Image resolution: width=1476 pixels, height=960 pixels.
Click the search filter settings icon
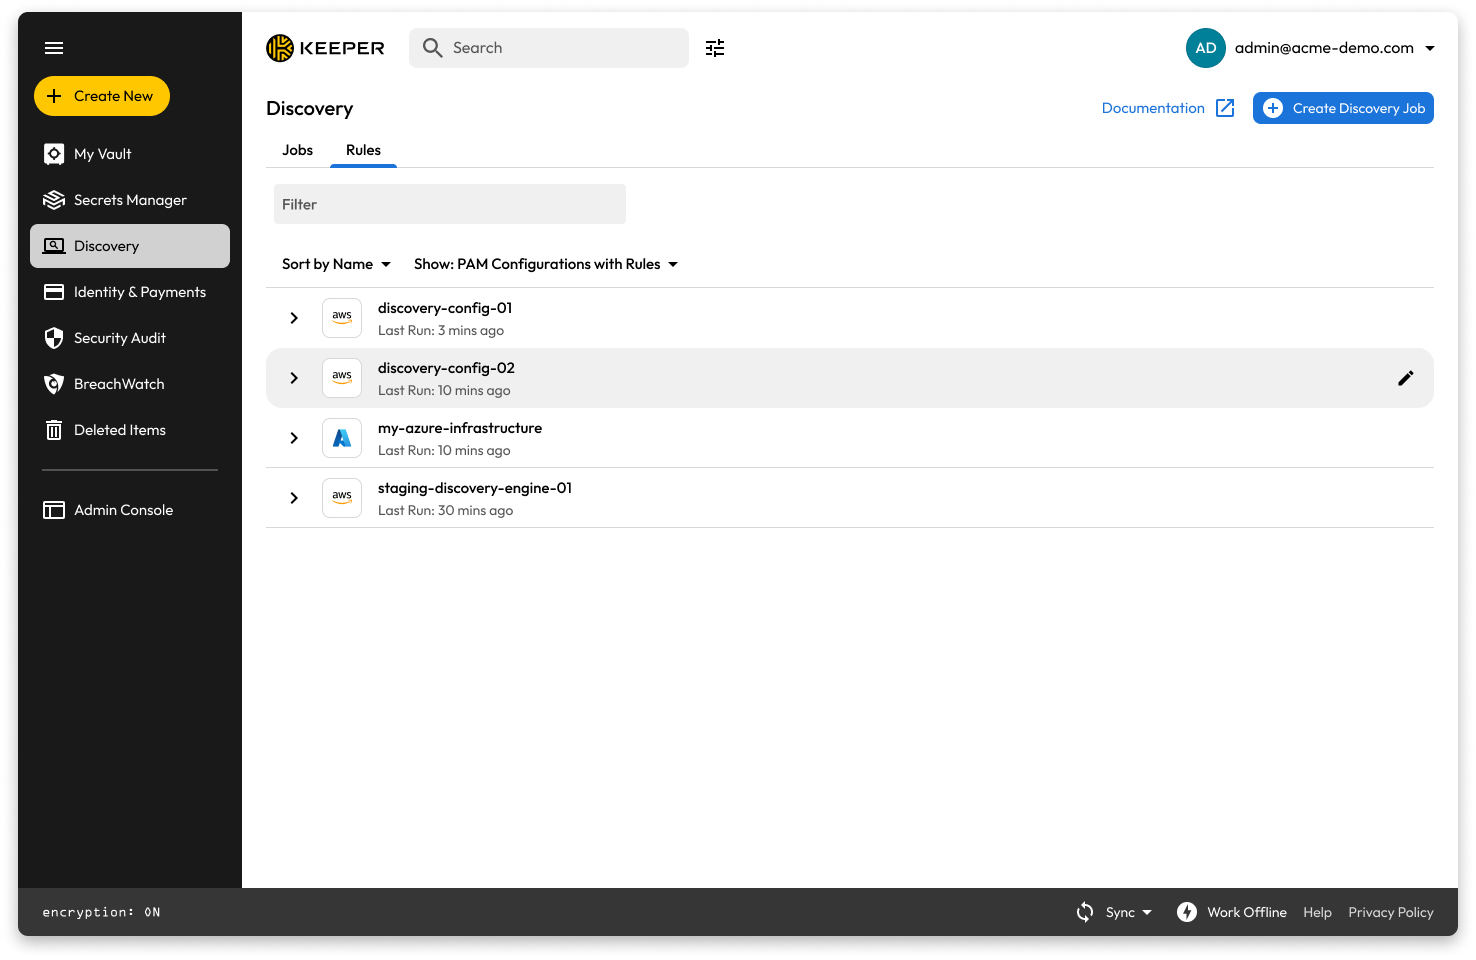pos(715,48)
